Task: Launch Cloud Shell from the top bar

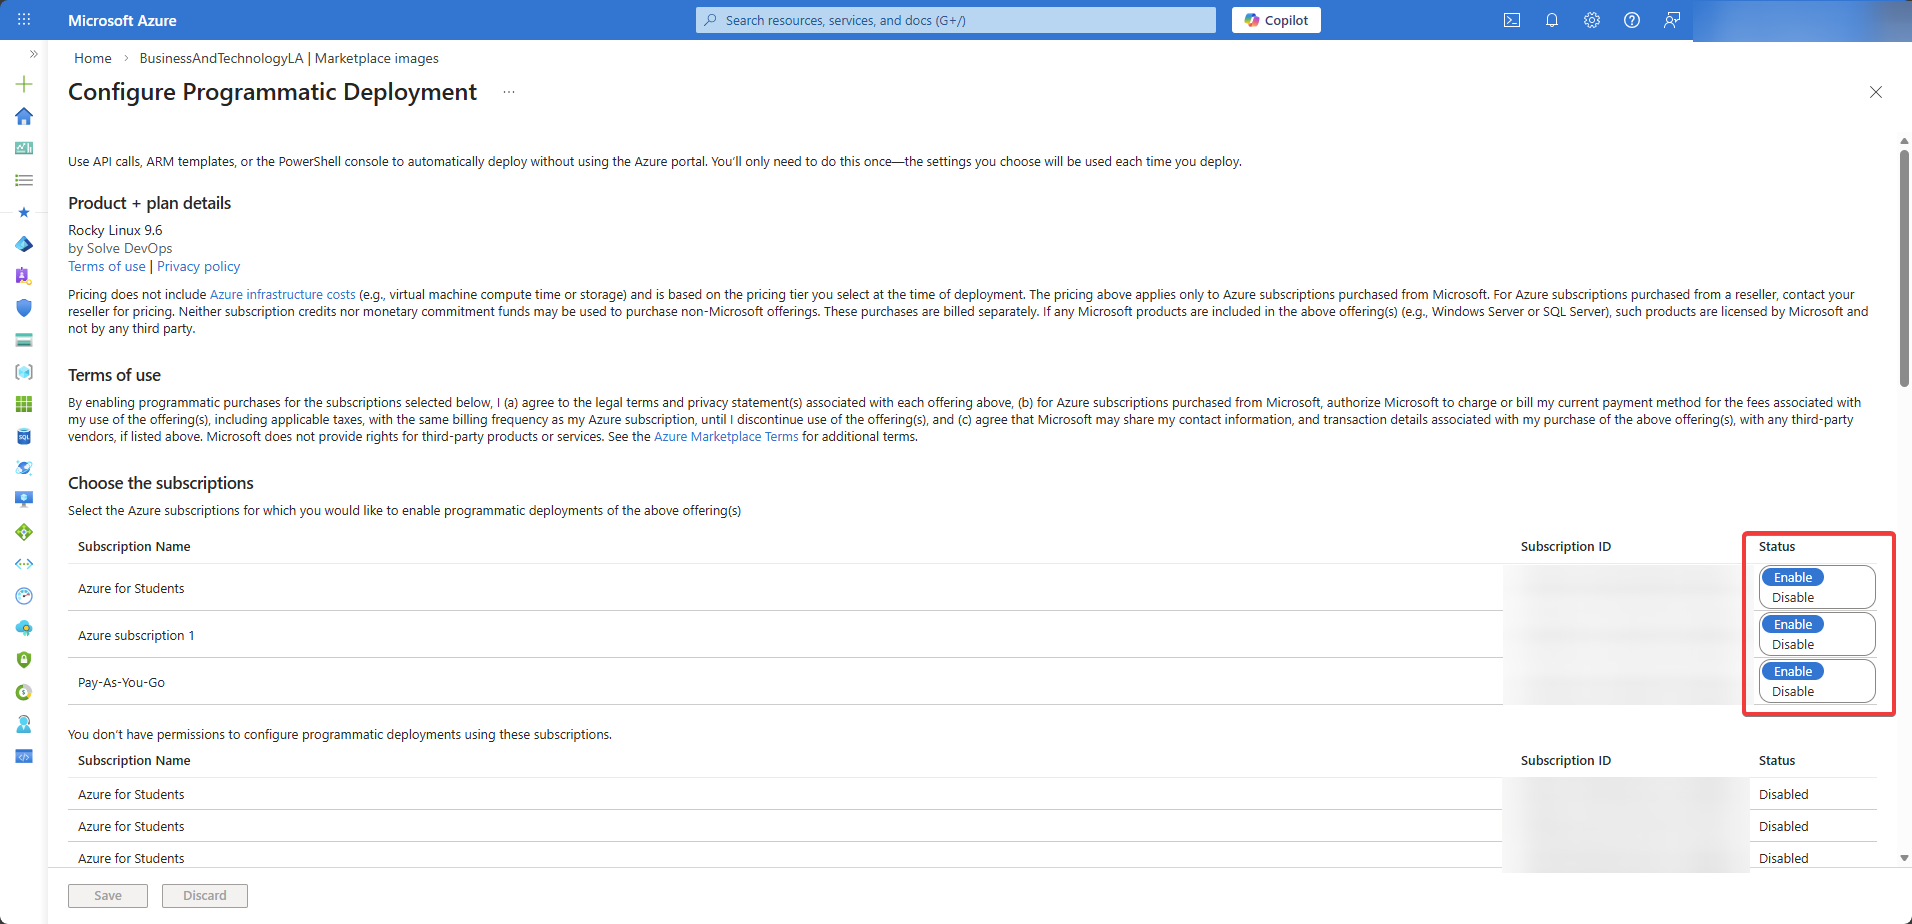Action: point(1512,20)
